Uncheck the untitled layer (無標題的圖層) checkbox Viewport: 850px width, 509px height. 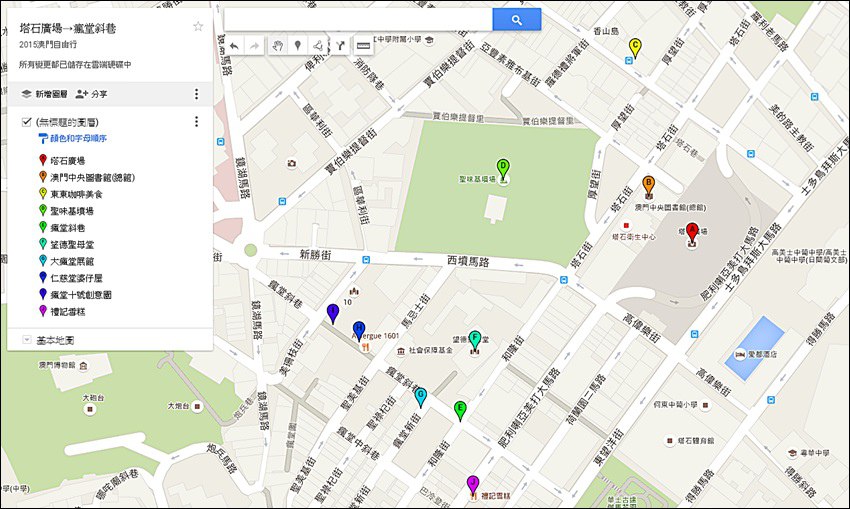[27, 122]
